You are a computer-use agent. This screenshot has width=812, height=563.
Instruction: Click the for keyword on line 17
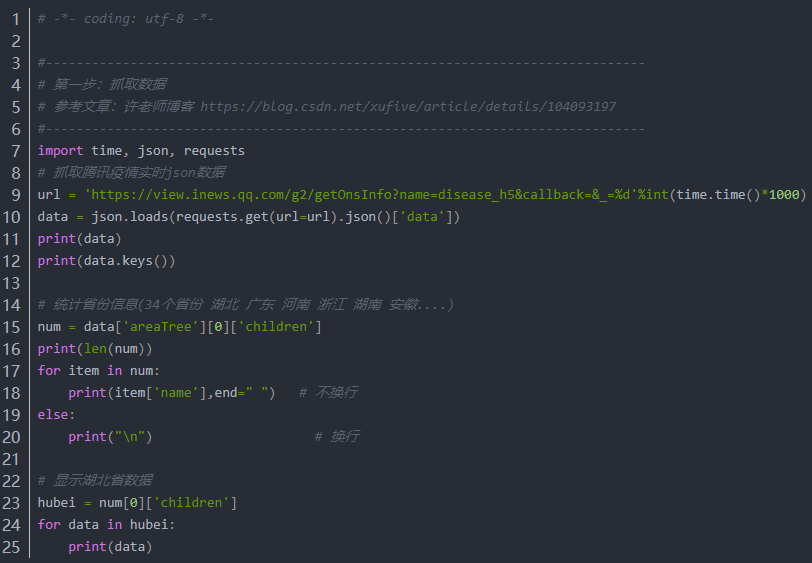(49, 371)
